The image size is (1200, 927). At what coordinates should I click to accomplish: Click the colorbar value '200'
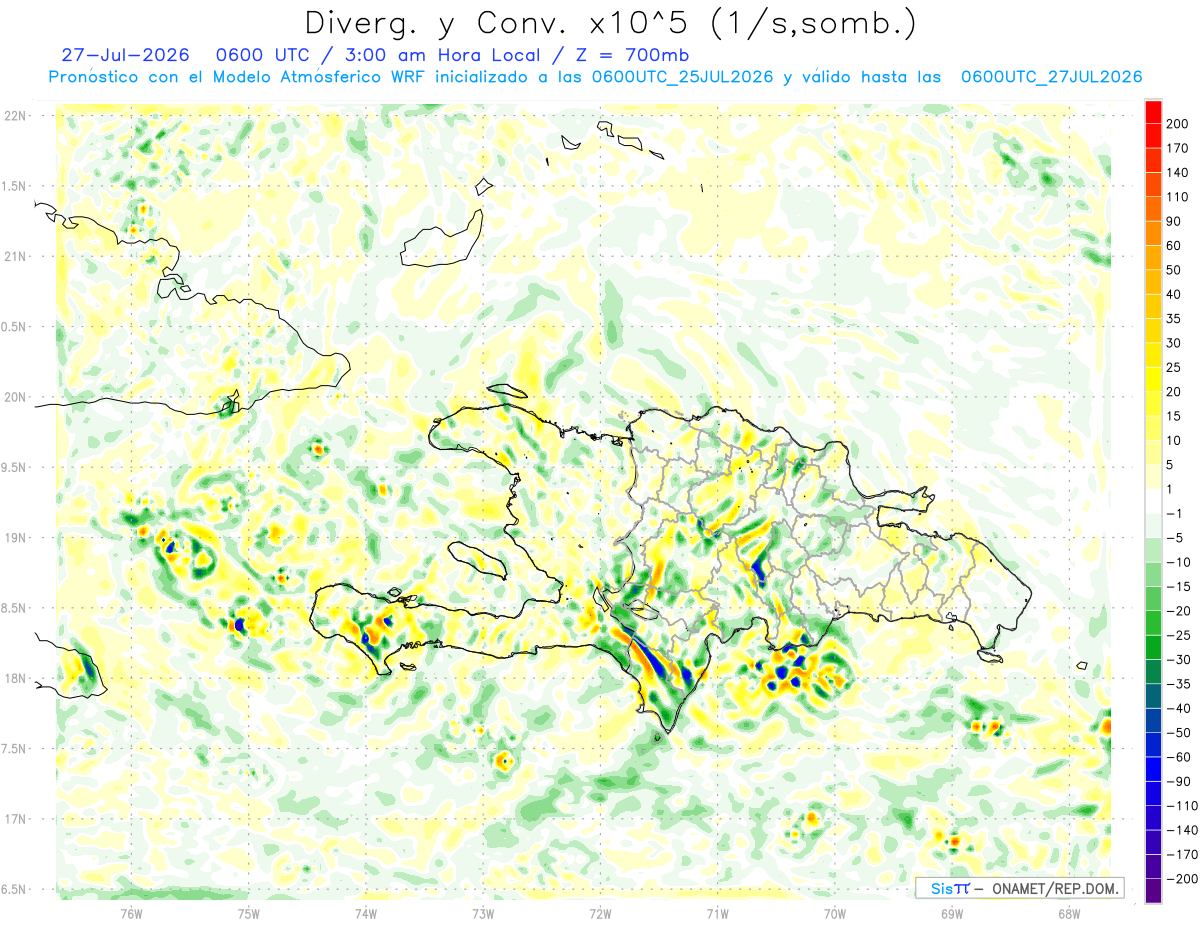click(1178, 125)
